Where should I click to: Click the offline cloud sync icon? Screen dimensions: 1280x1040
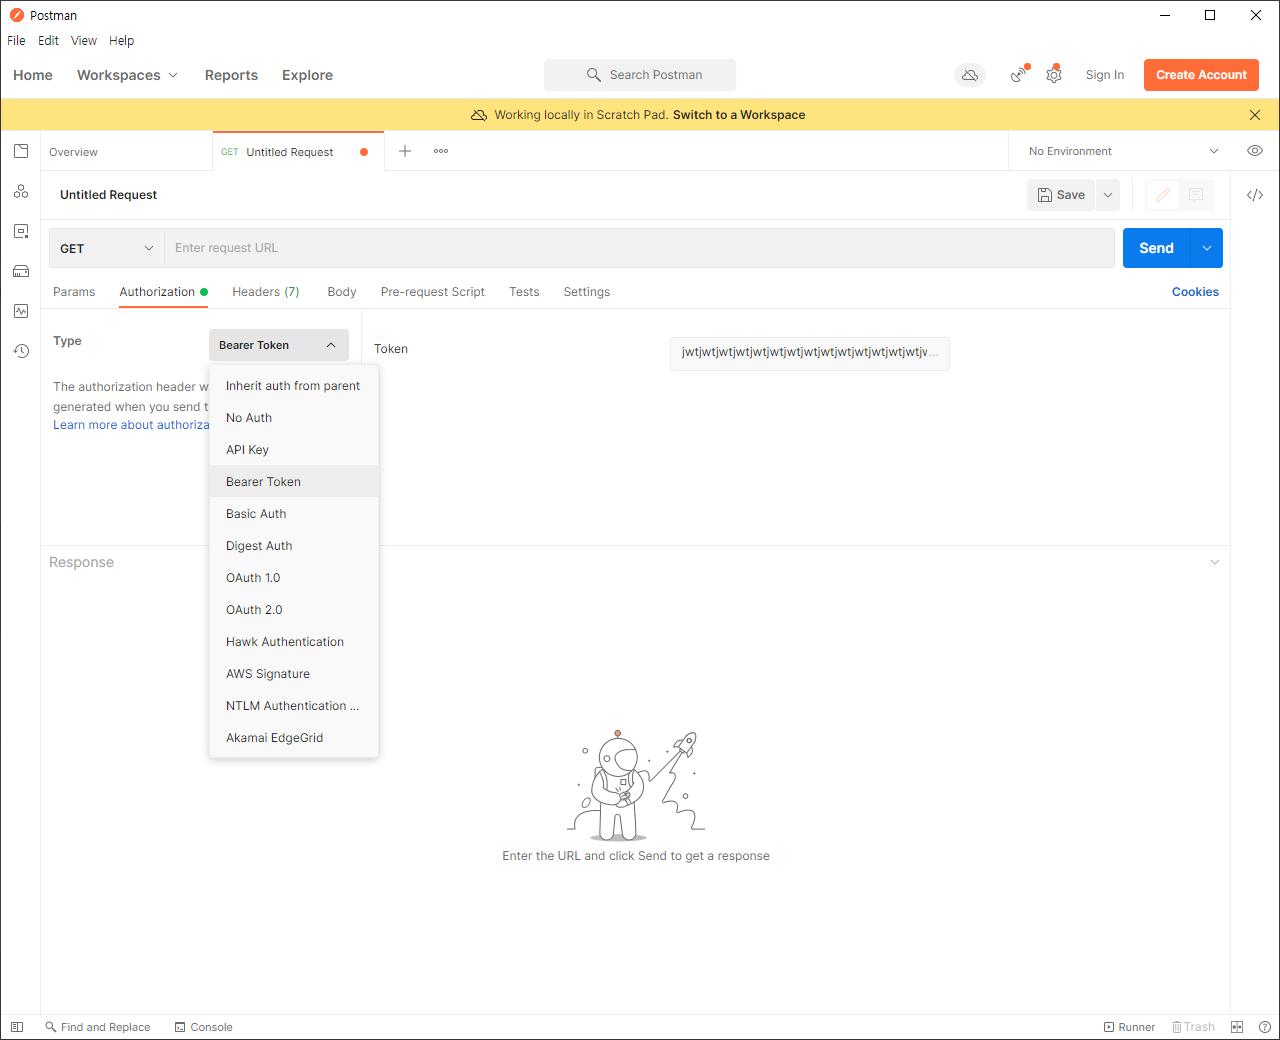click(x=970, y=75)
